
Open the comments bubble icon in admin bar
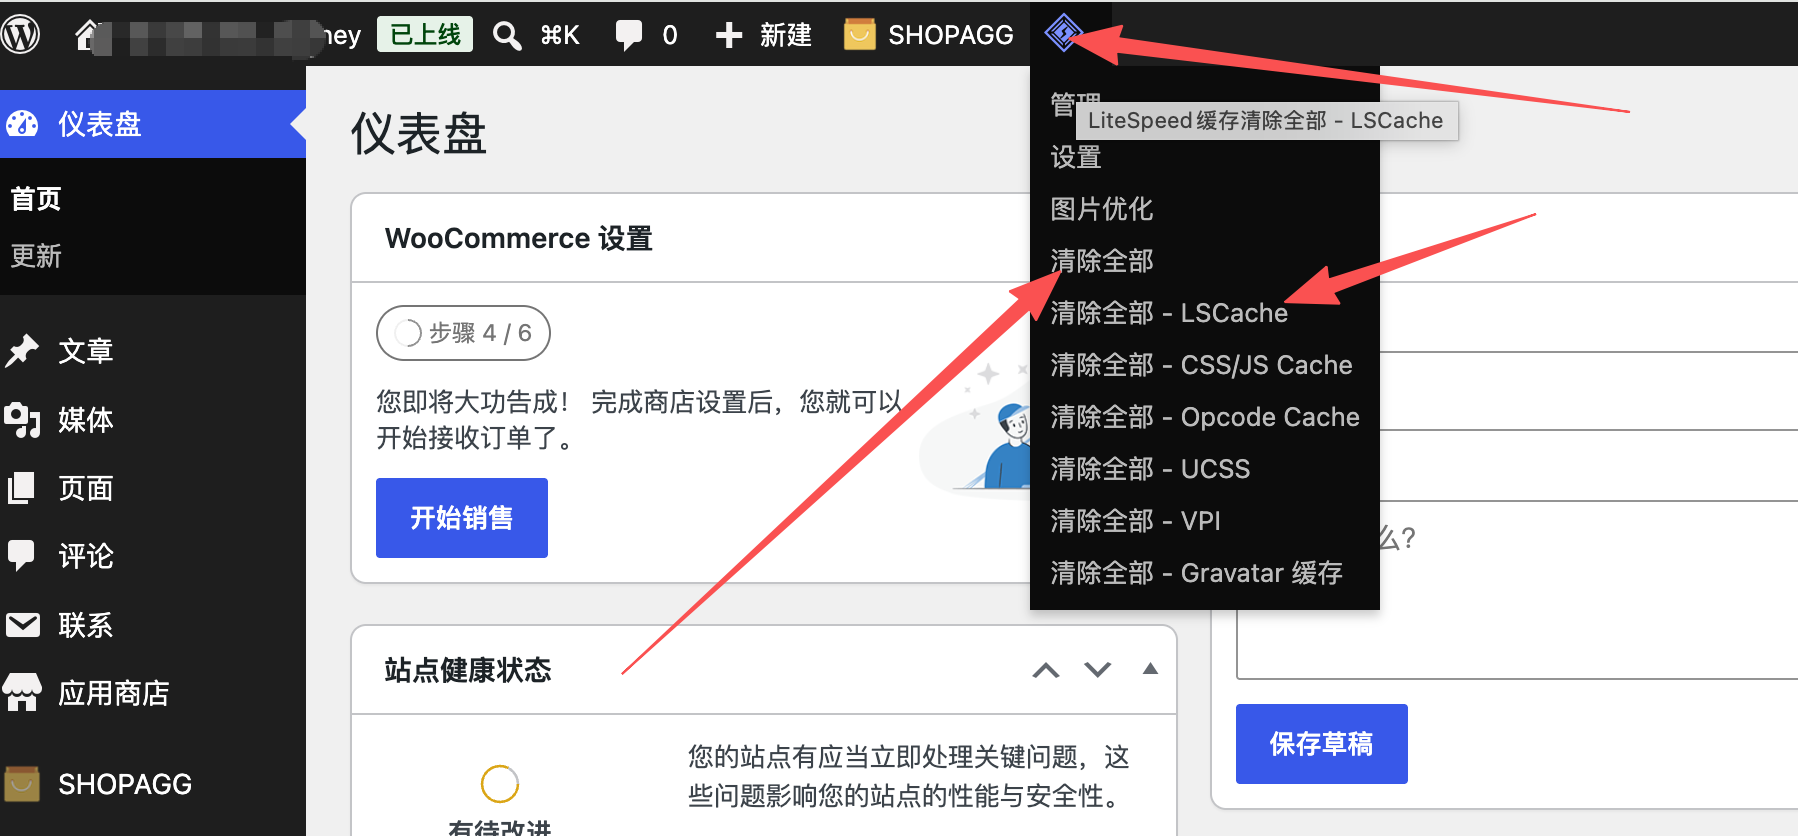pyautogui.click(x=629, y=35)
